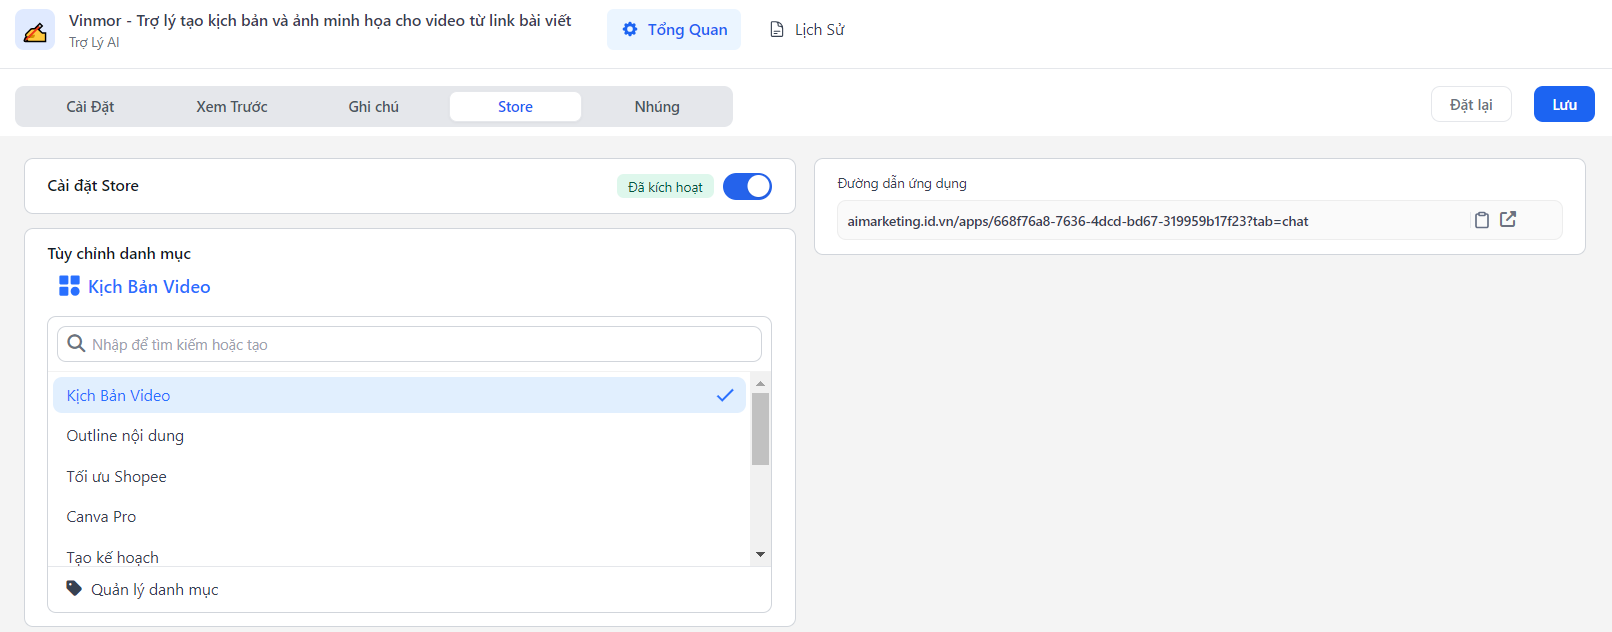Copy the application link with clipboard icon
1612x632 pixels.
pyautogui.click(x=1481, y=220)
